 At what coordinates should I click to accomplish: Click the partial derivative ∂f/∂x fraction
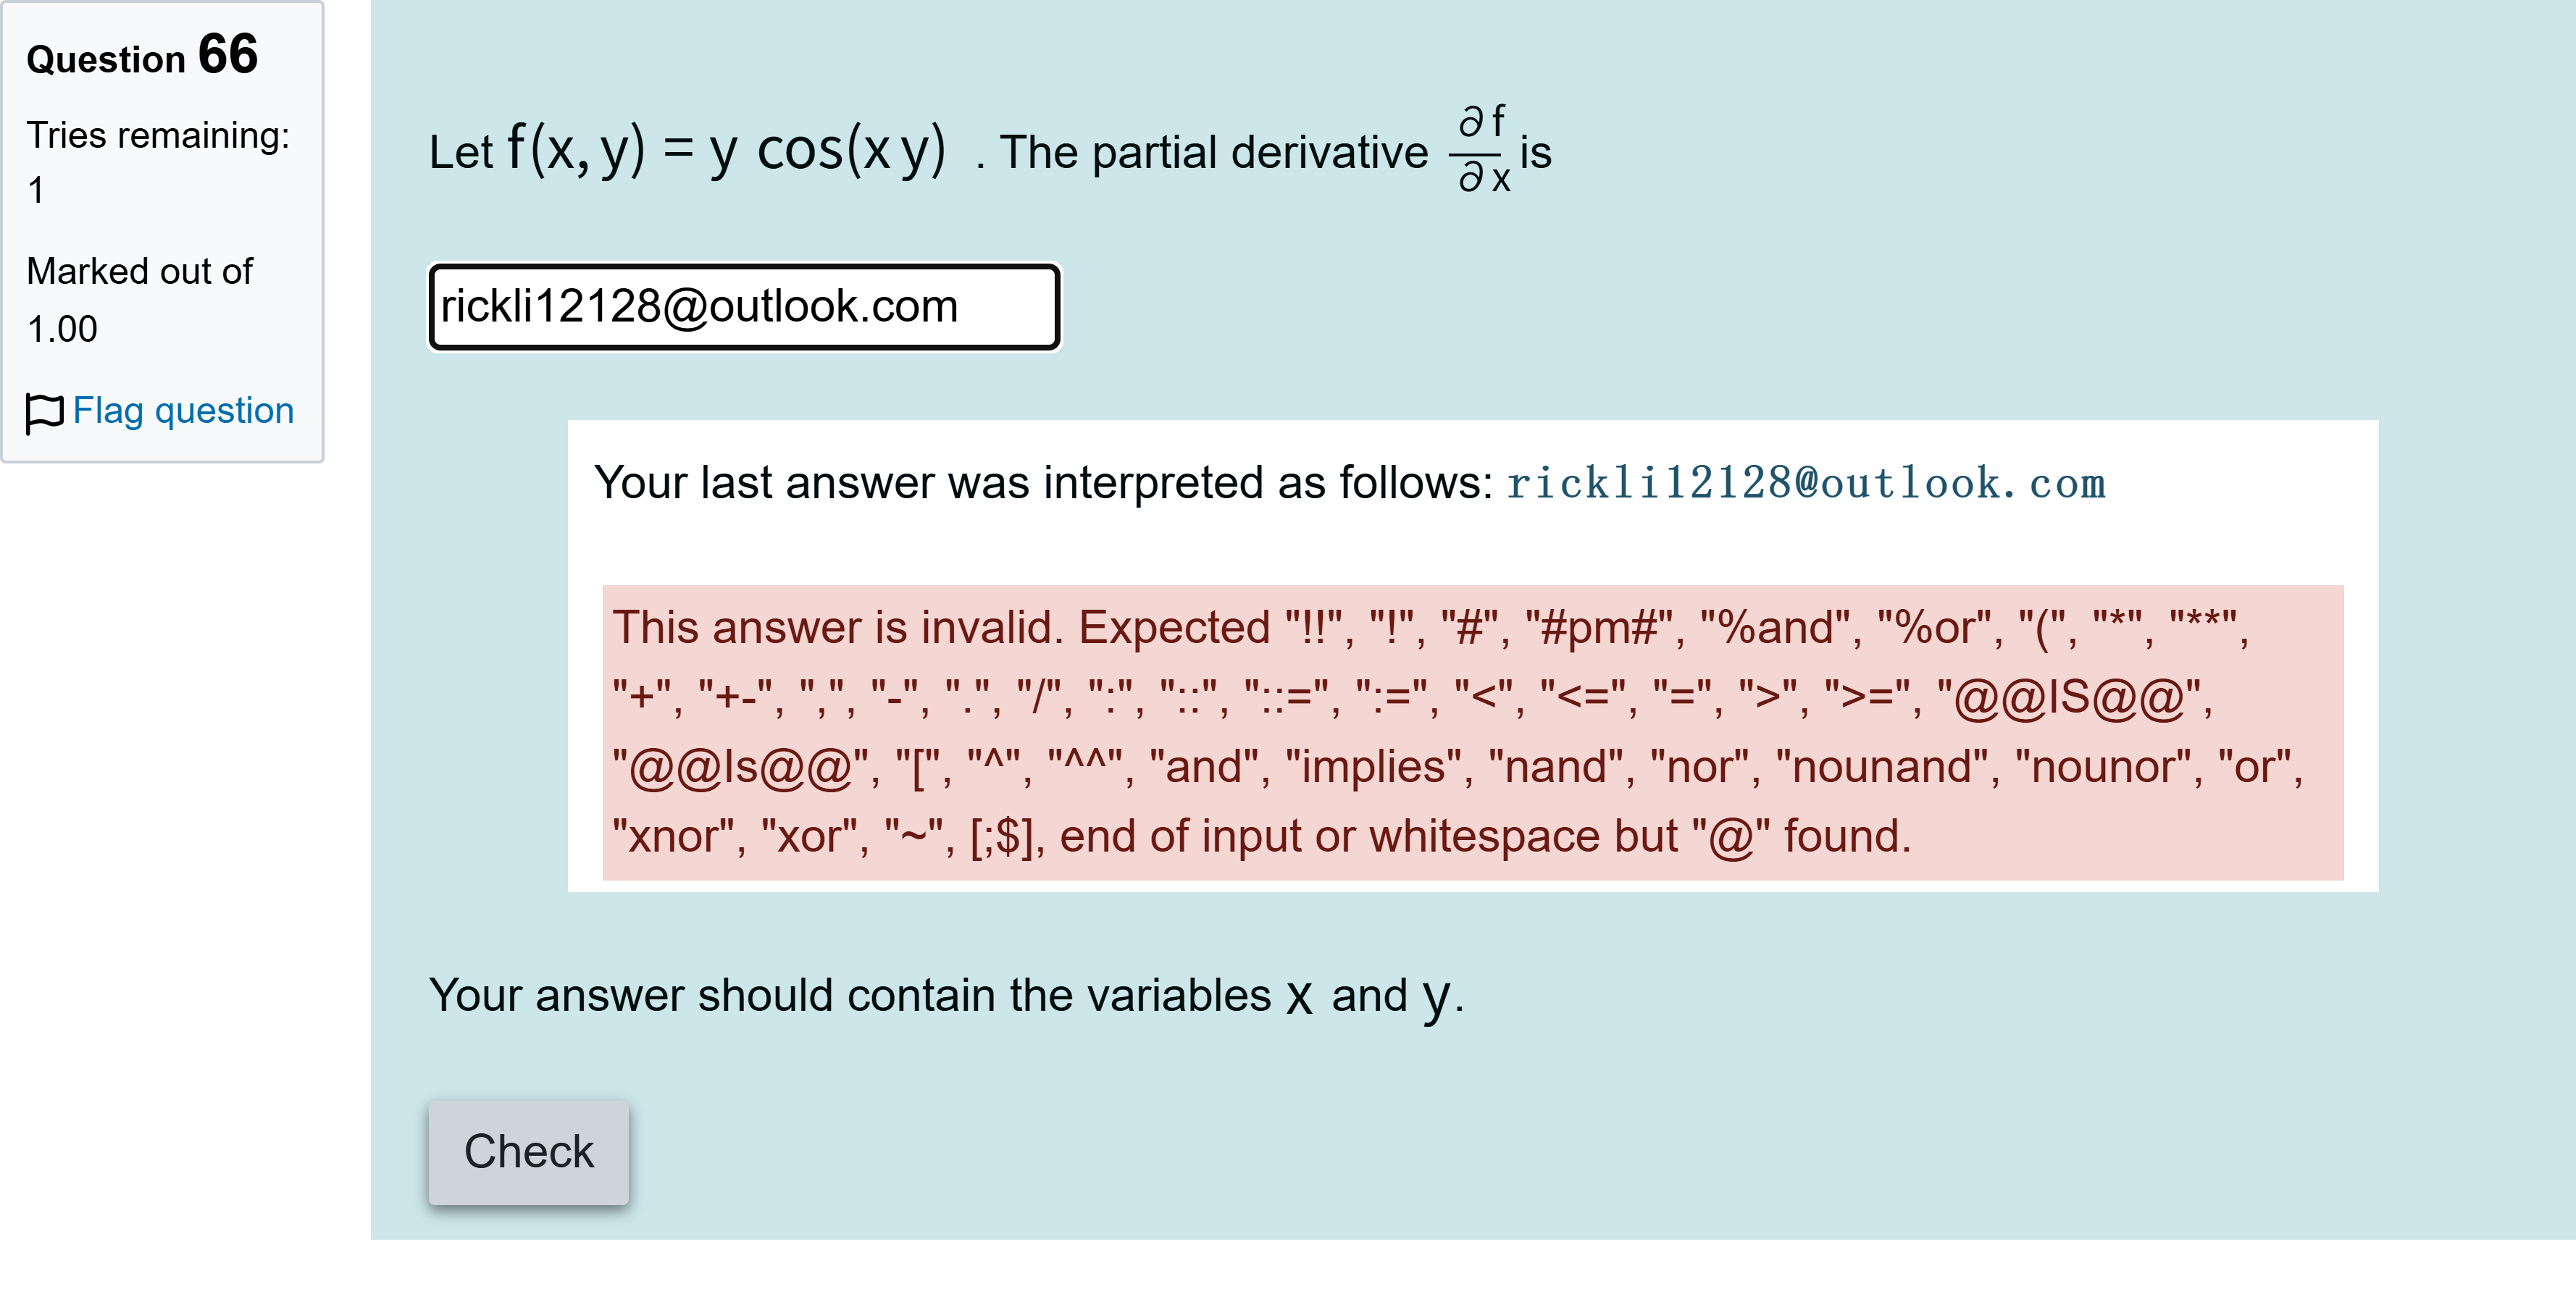pyautogui.click(x=1483, y=150)
